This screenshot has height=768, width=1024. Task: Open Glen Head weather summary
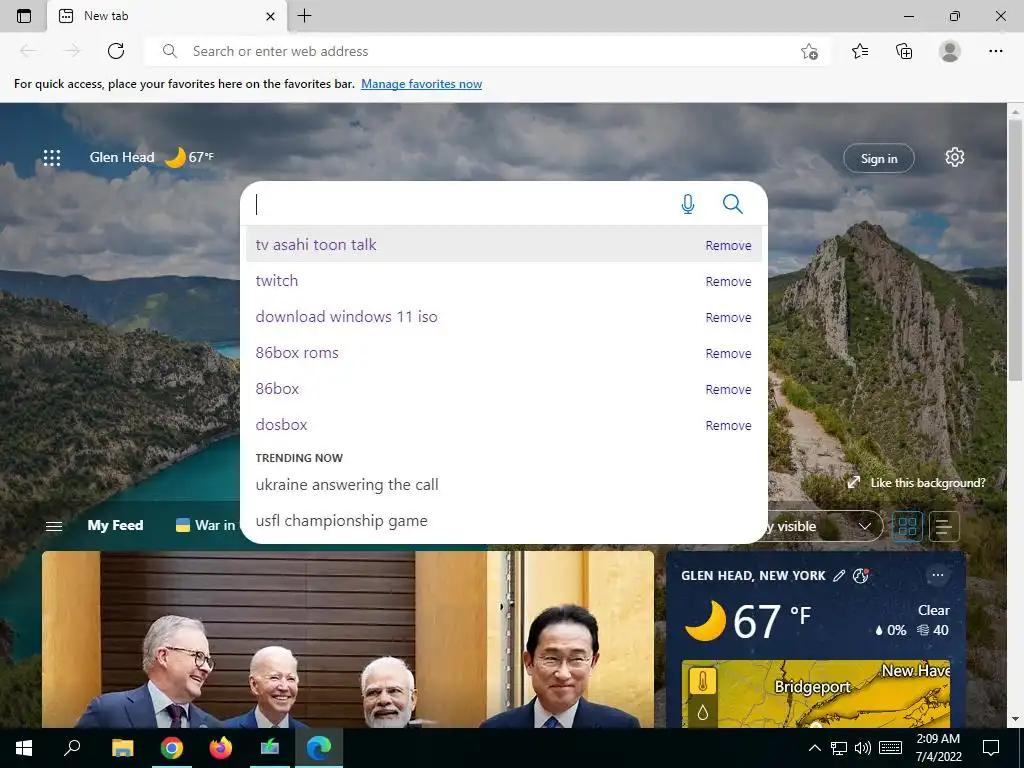[152, 157]
